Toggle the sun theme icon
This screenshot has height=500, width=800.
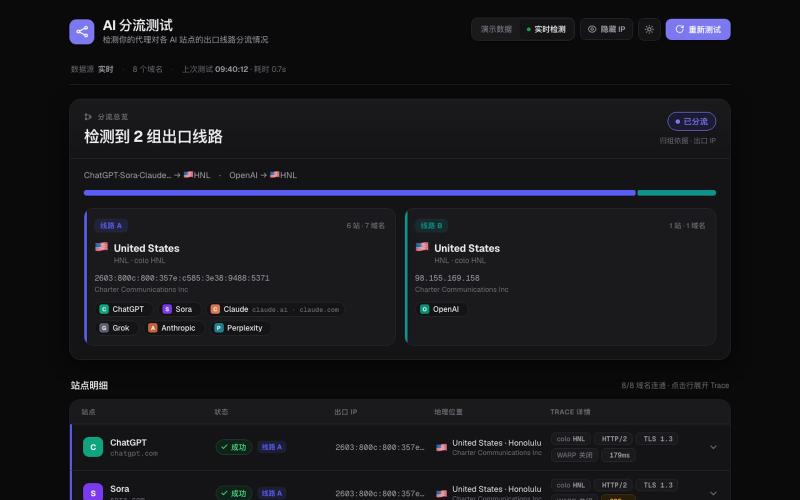click(x=649, y=30)
